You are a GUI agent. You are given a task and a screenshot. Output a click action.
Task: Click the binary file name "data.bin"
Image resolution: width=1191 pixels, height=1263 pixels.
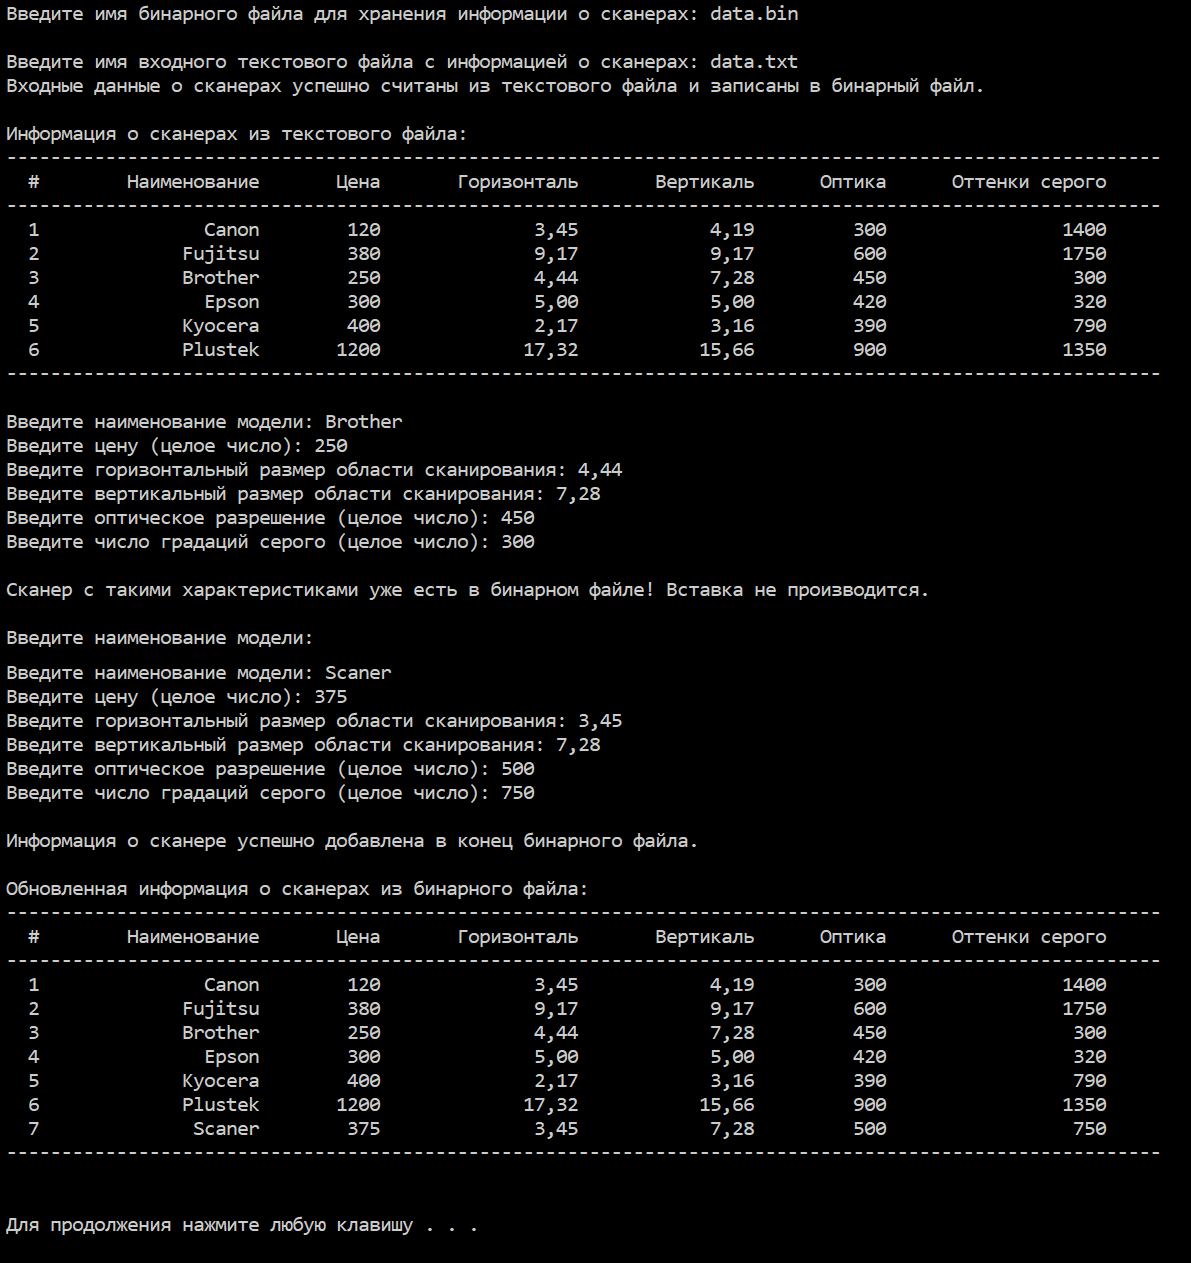(754, 14)
